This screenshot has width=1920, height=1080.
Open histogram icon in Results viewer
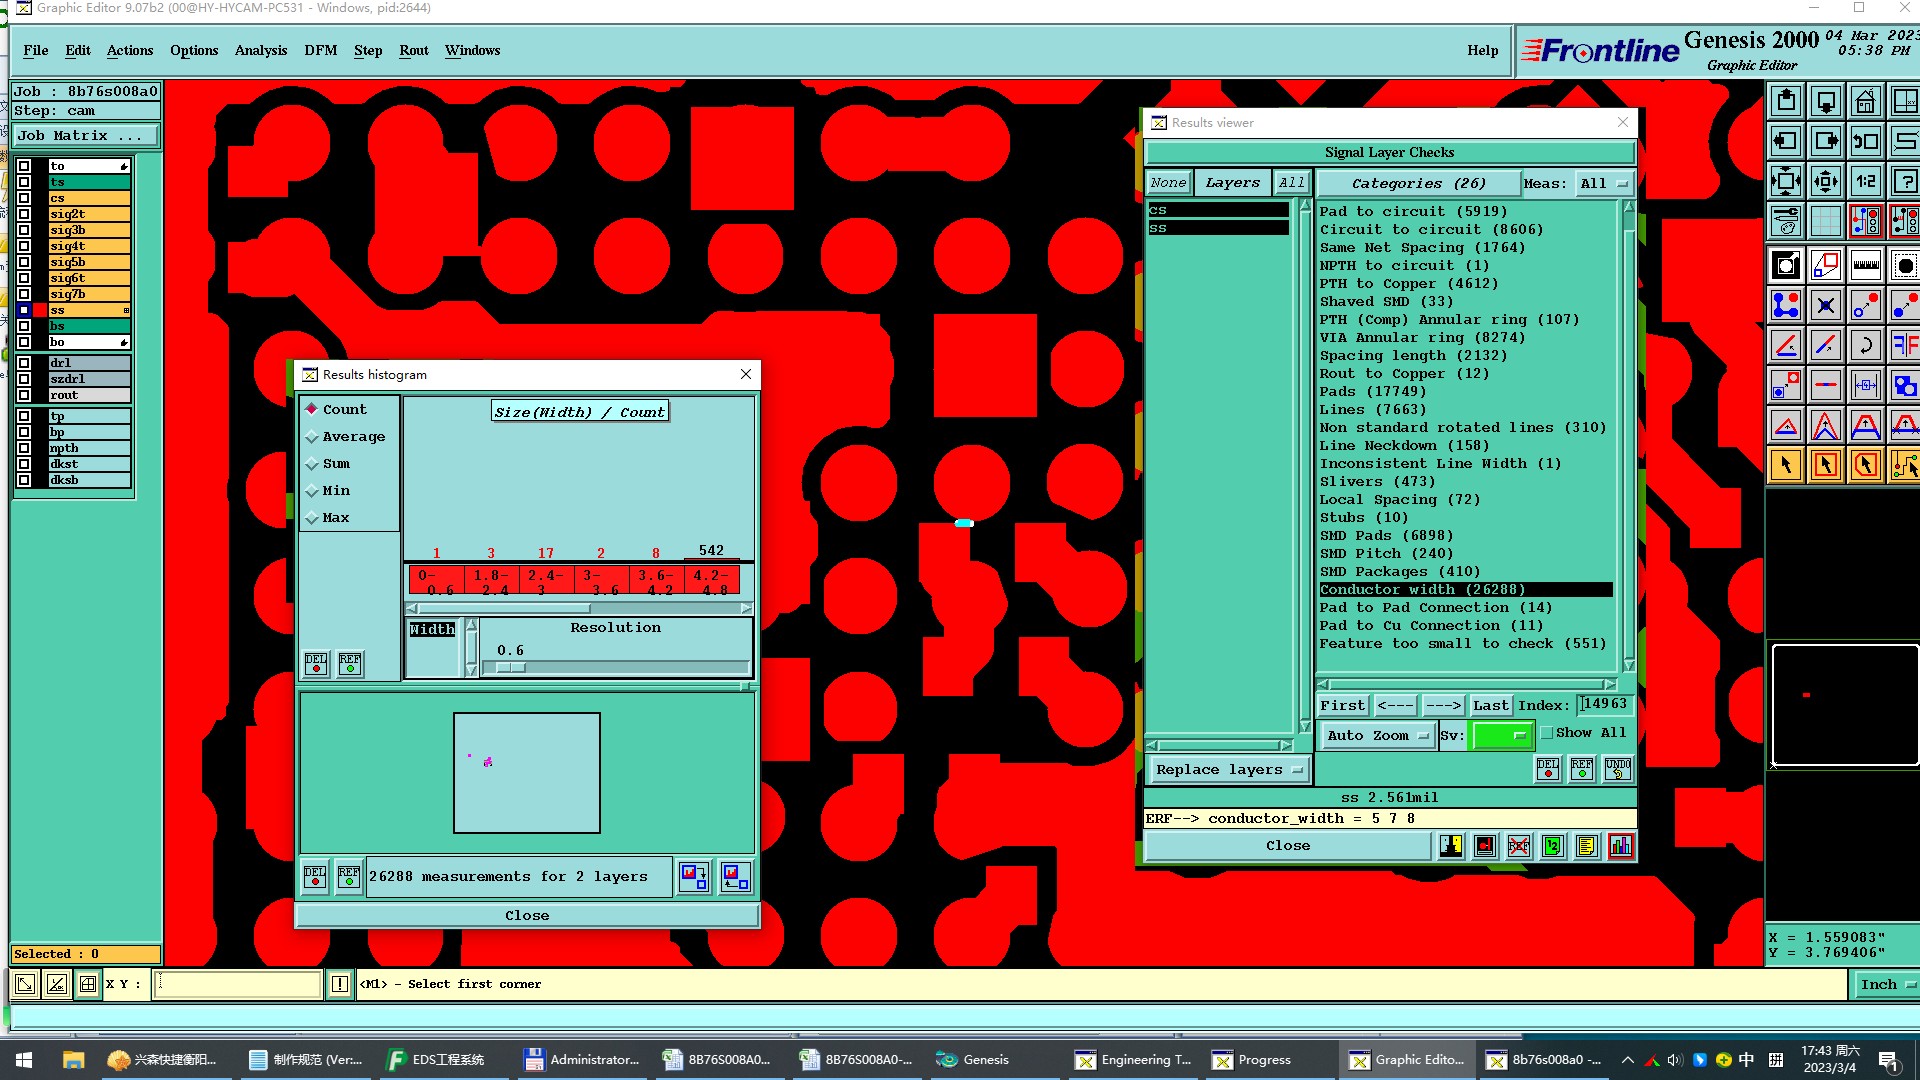tap(1620, 846)
